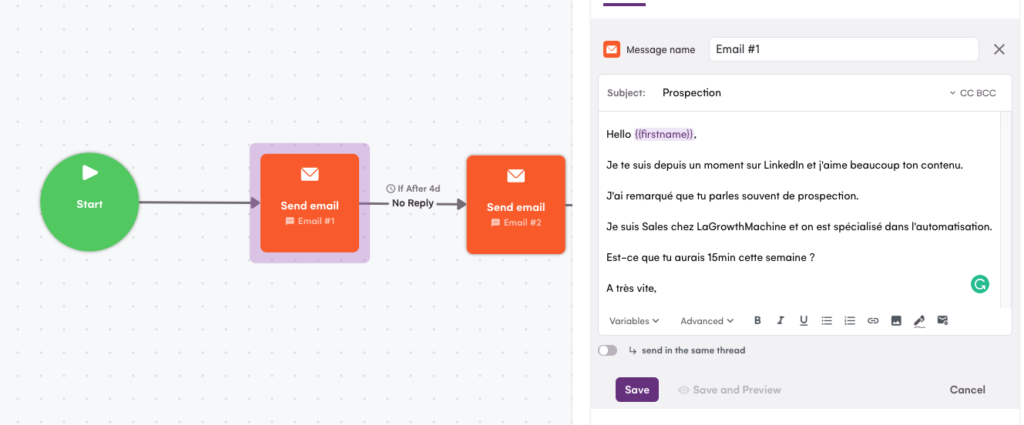Screen dimensions: 1024x425
Task: Click Save and Preview
Action: click(x=729, y=390)
